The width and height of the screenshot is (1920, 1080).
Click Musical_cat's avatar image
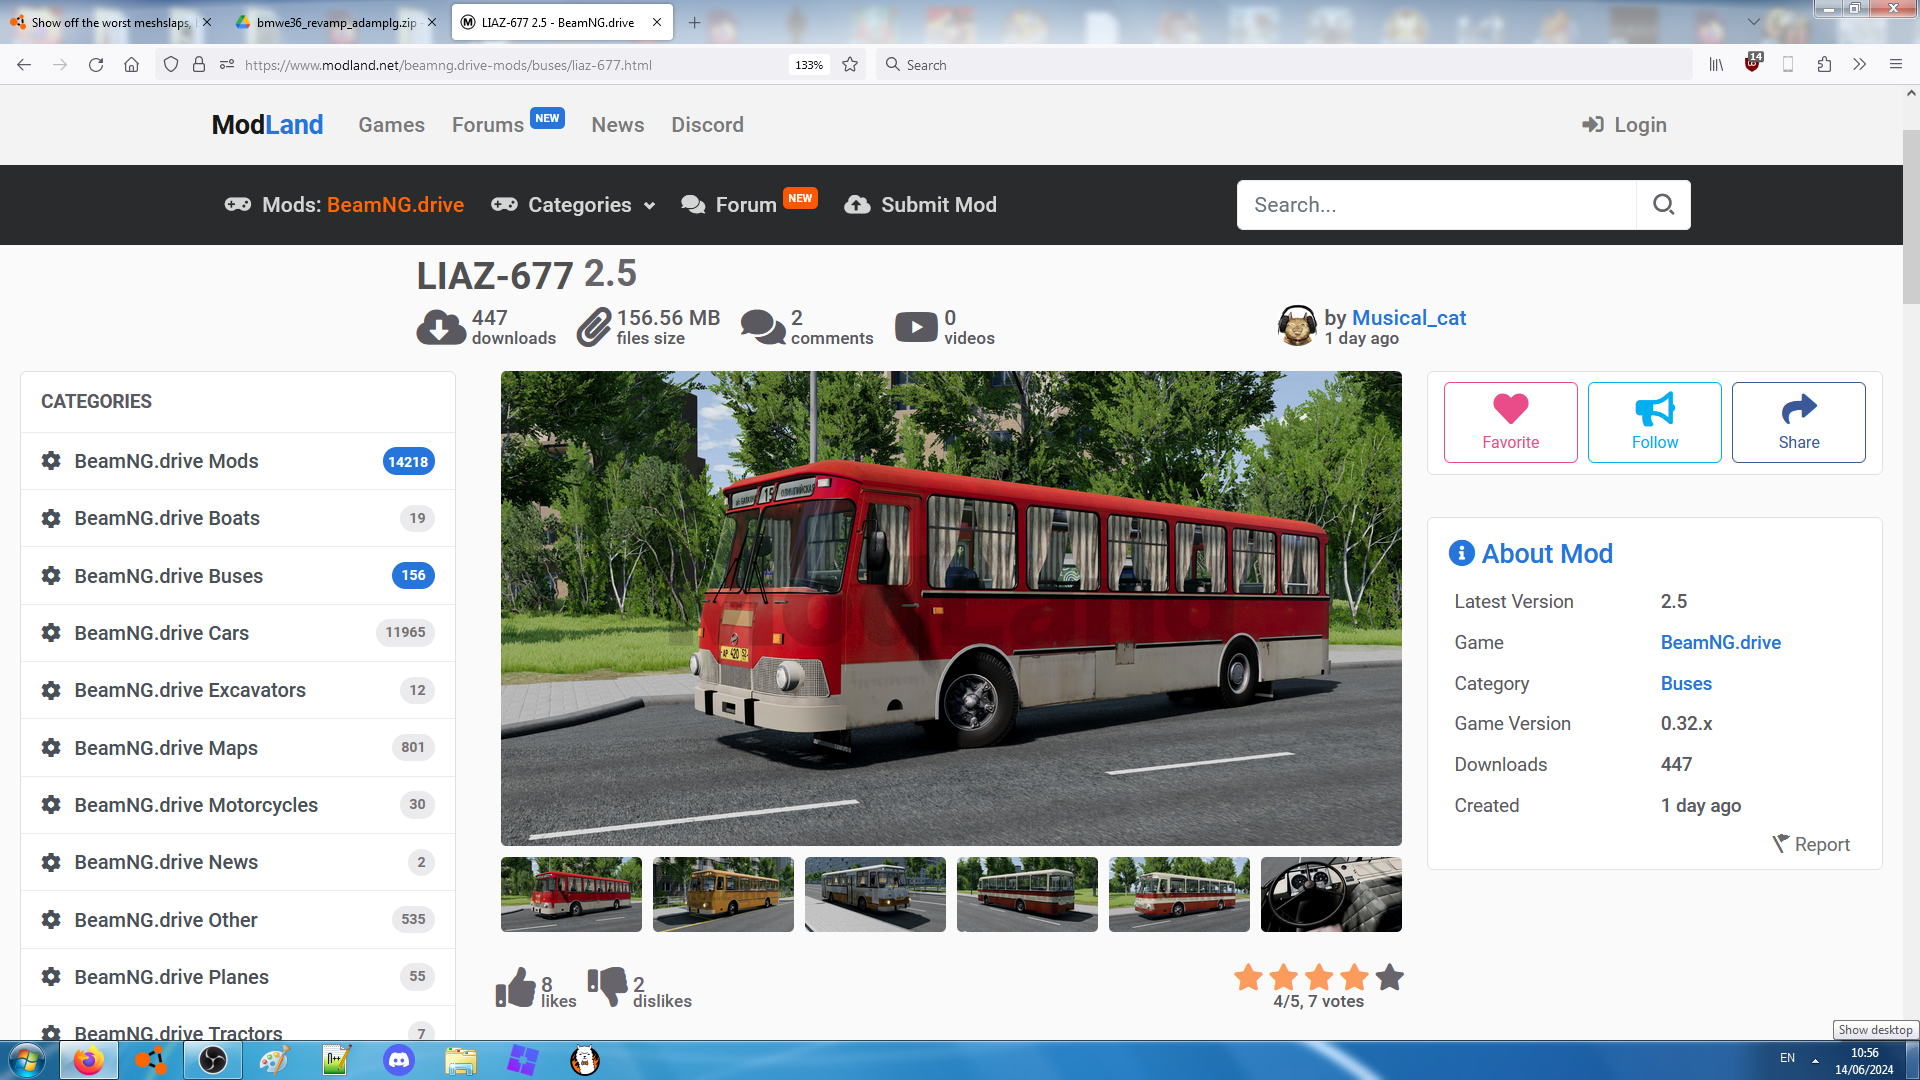tap(1297, 326)
